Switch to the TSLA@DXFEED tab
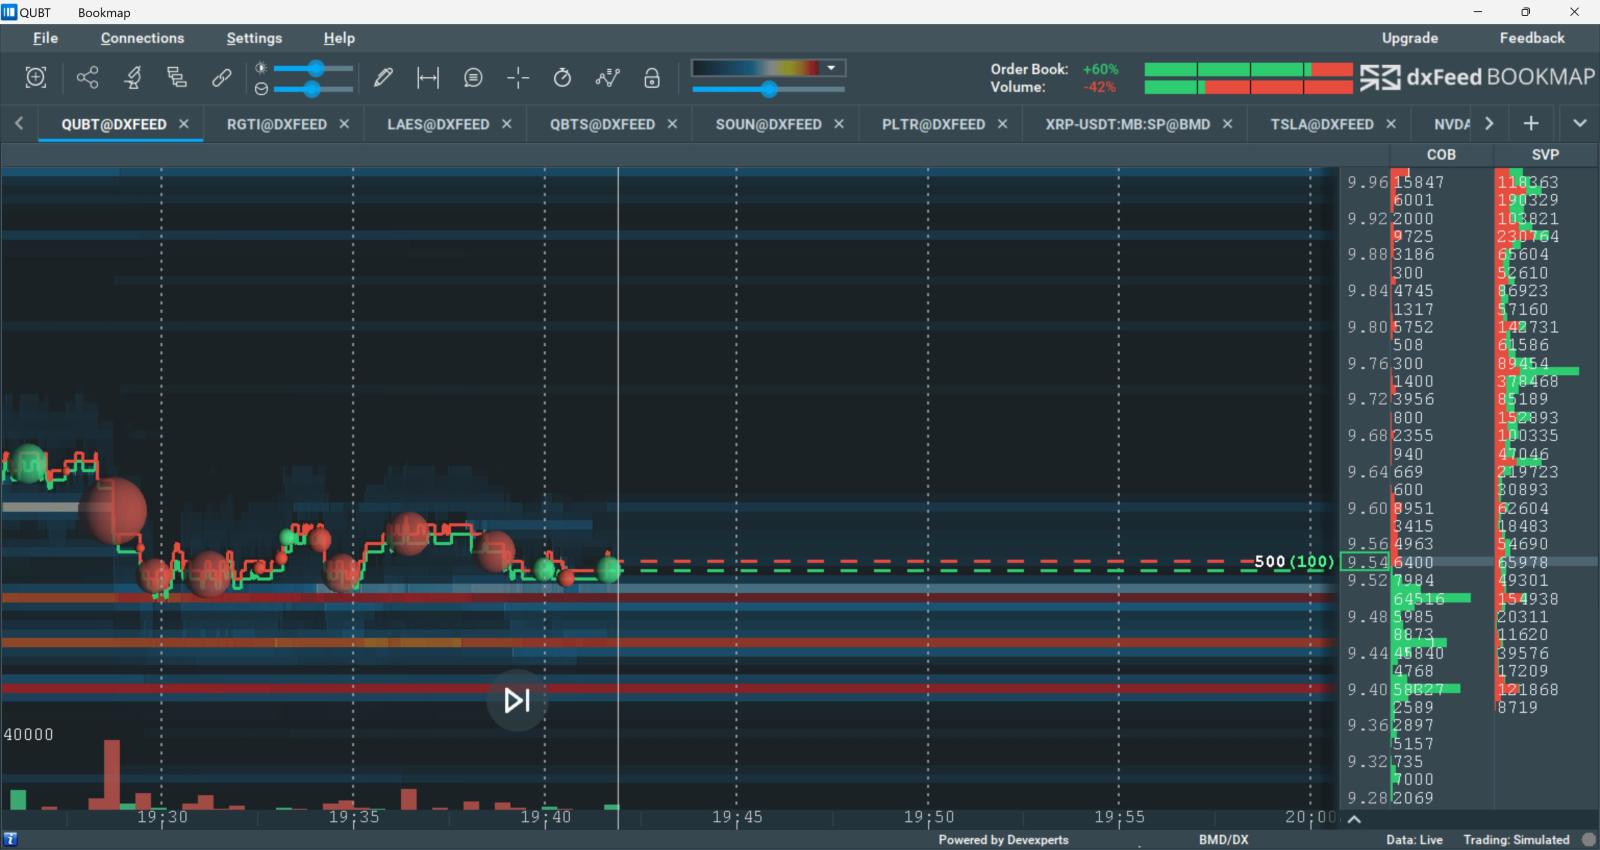Viewport: 1600px width, 850px height. pyautogui.click(x=1322, y=124)
